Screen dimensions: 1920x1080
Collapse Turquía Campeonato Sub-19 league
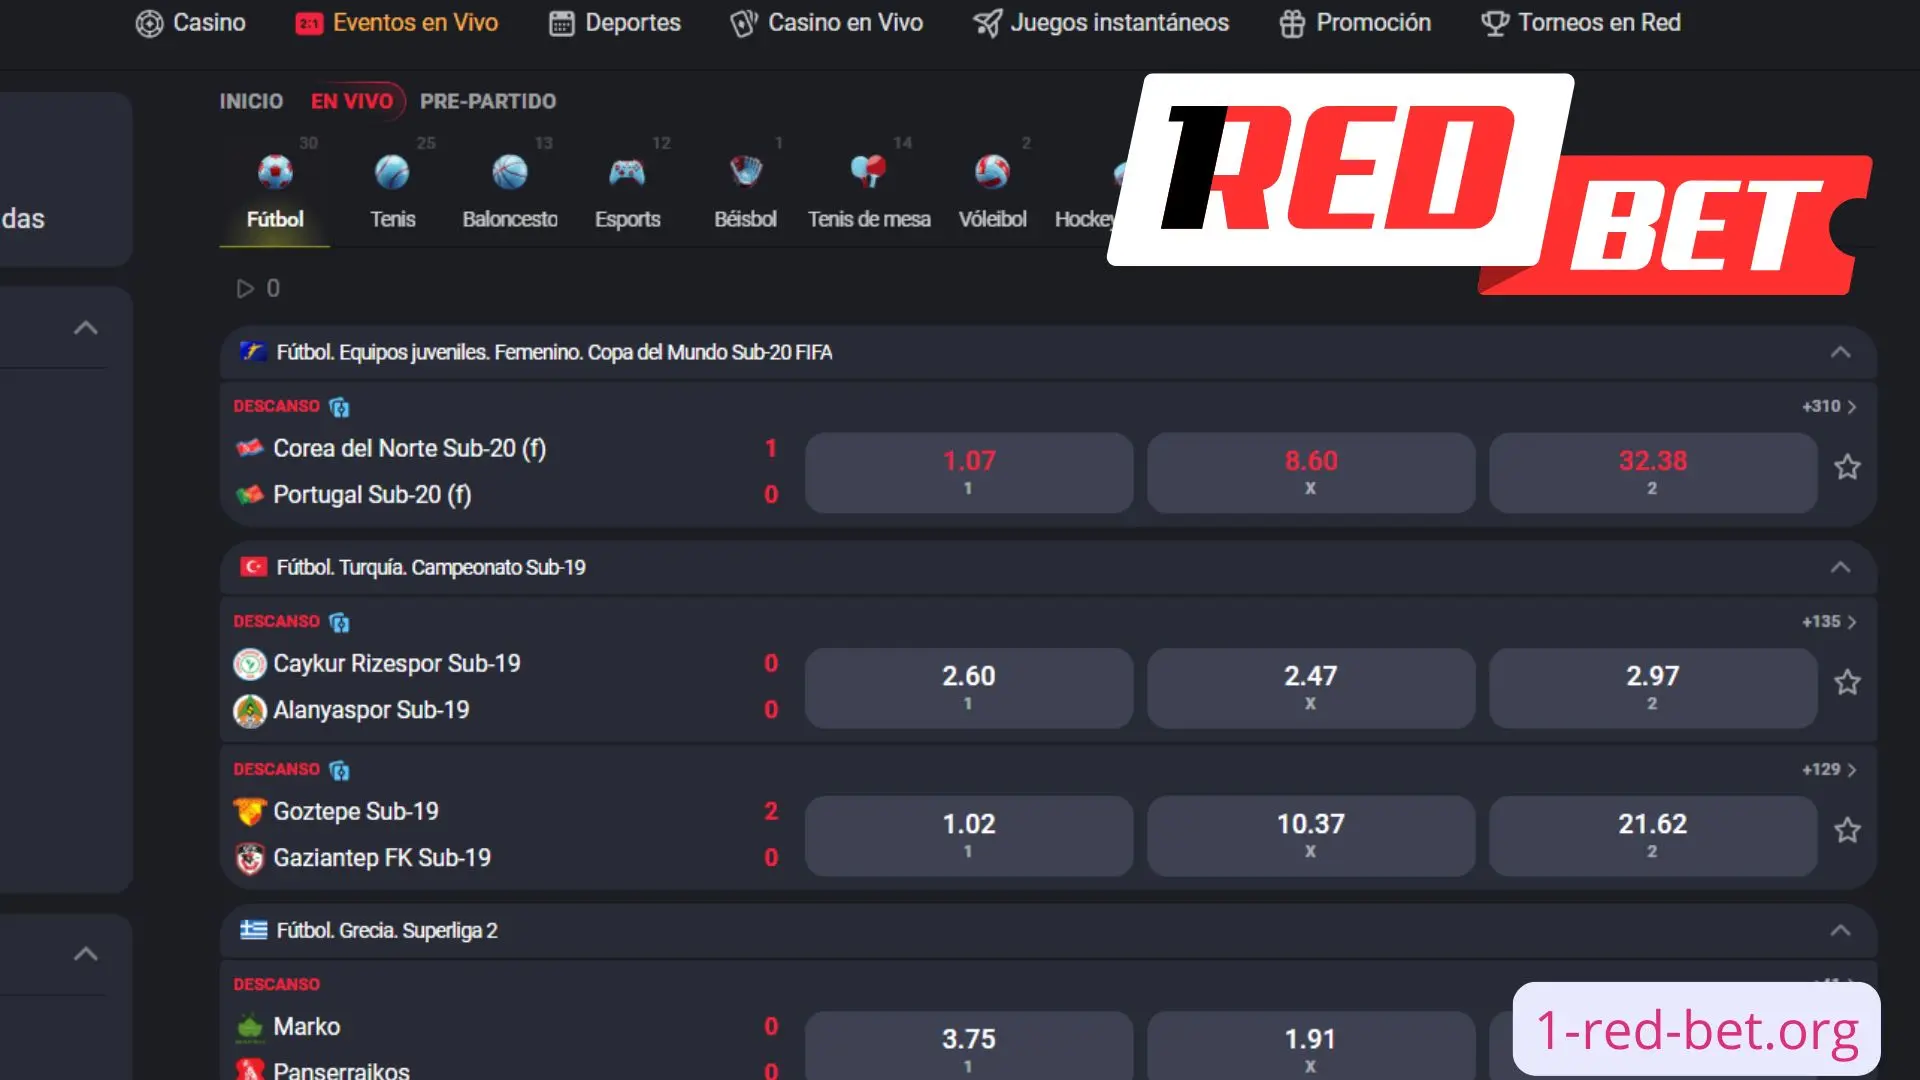point(1840,567)
